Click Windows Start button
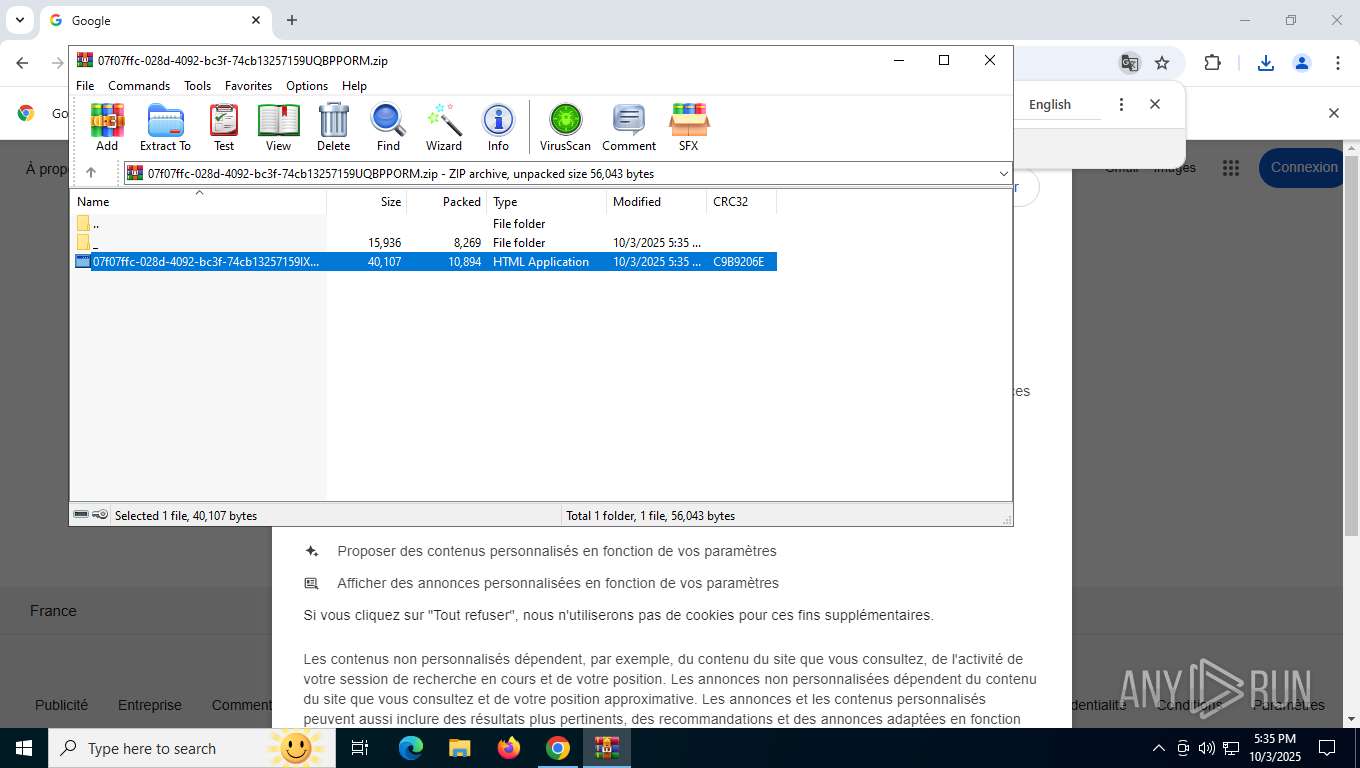 click(x=24, y=748)
